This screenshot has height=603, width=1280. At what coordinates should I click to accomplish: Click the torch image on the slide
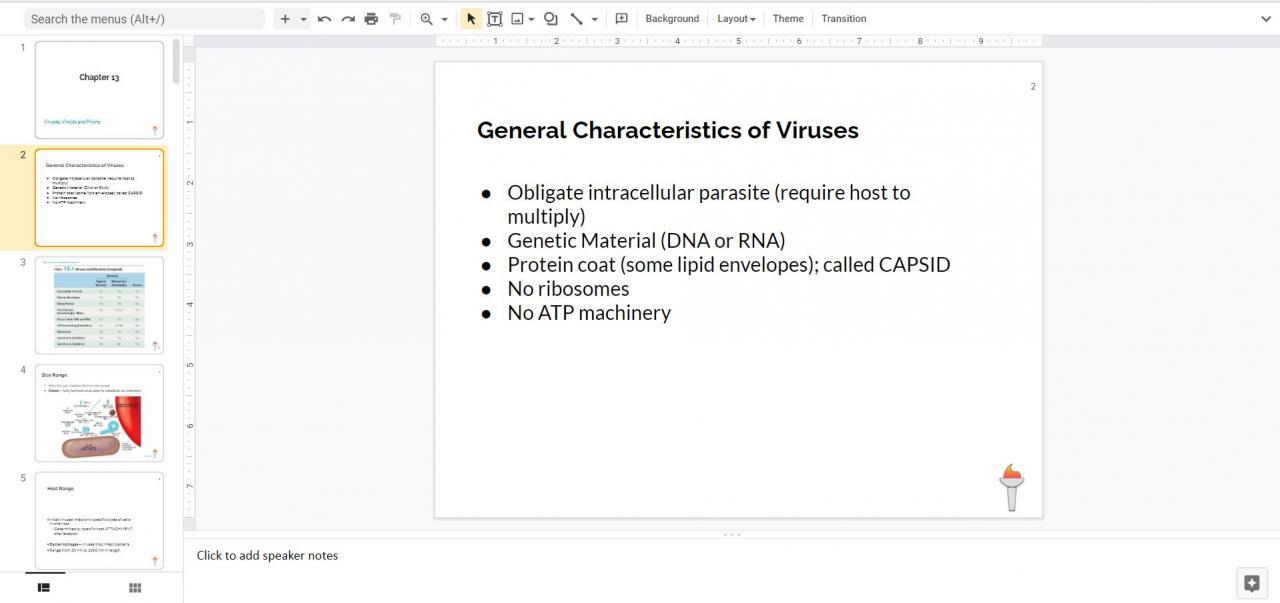point(1011,487)
